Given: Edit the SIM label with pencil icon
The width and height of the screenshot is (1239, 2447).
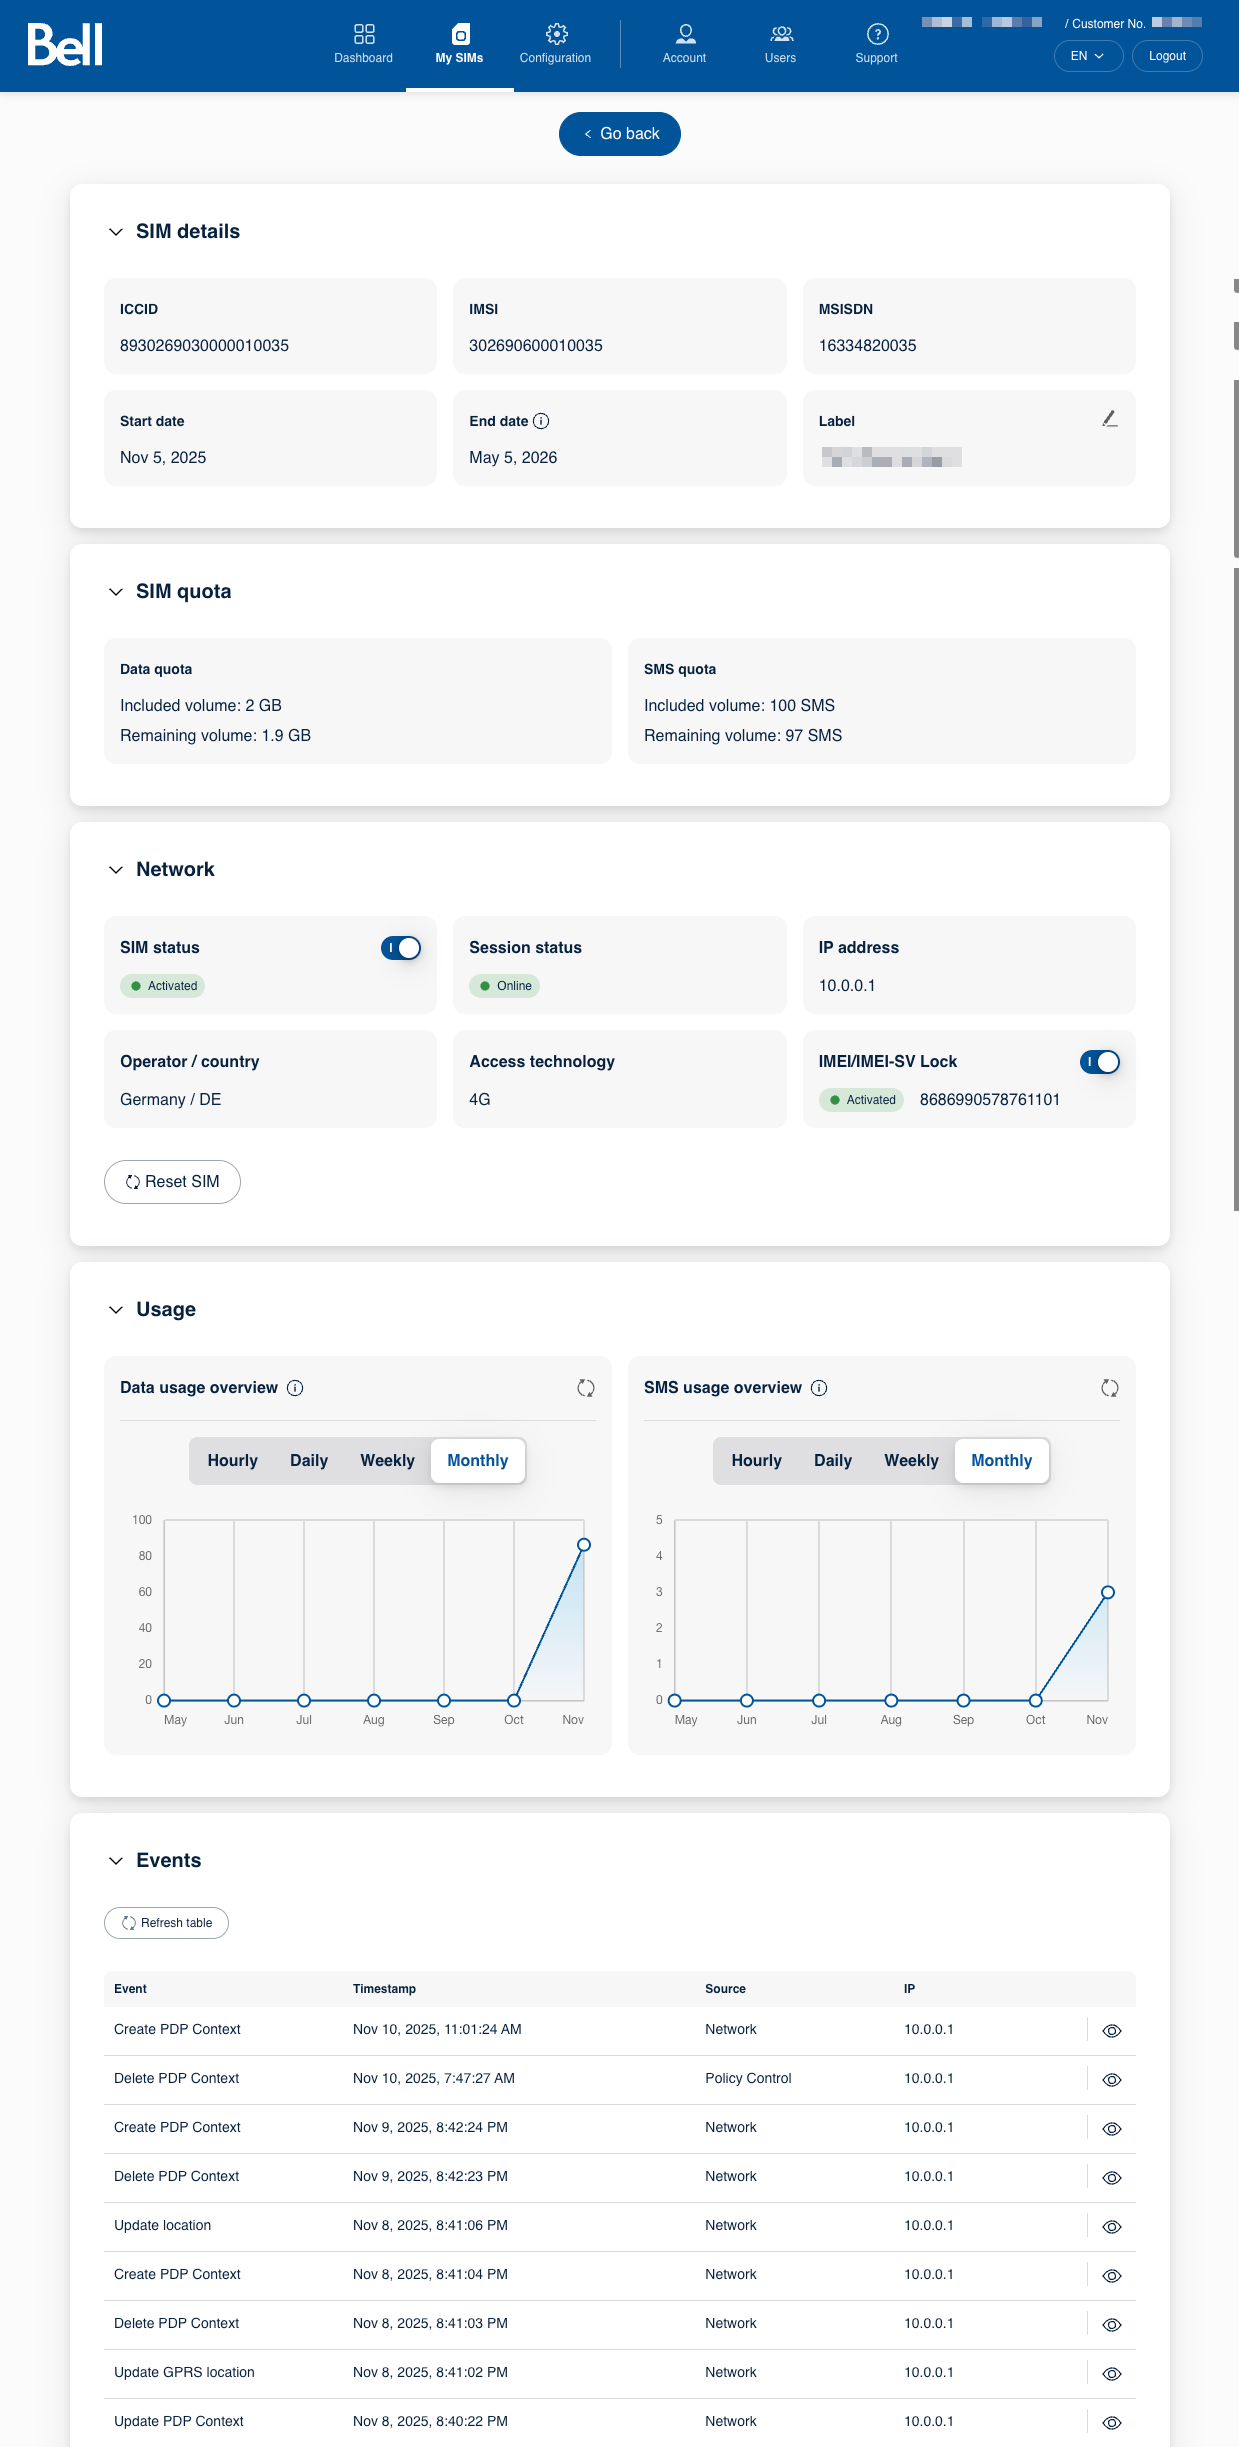Looking at the screenshot, I should point(1109,419).
